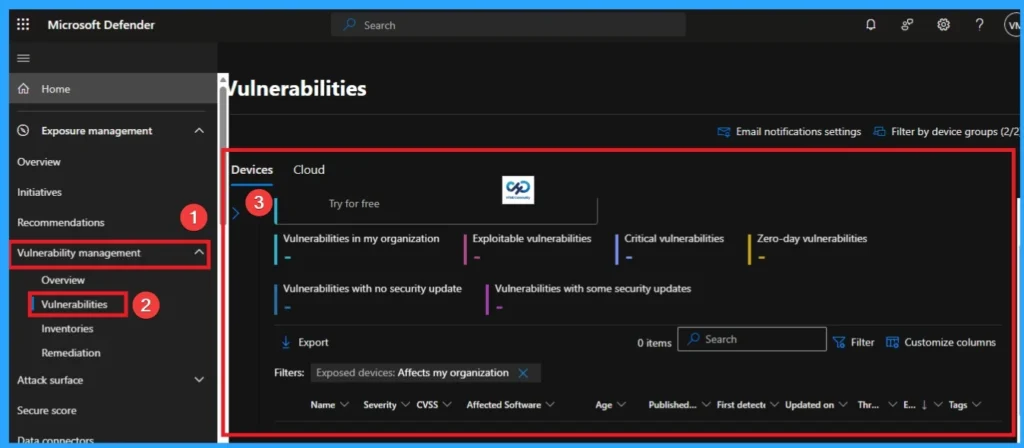Open the Tags column dropdown
This screenshot has height=448, width=1024.
pyautogui.click(x=976, y=405)
